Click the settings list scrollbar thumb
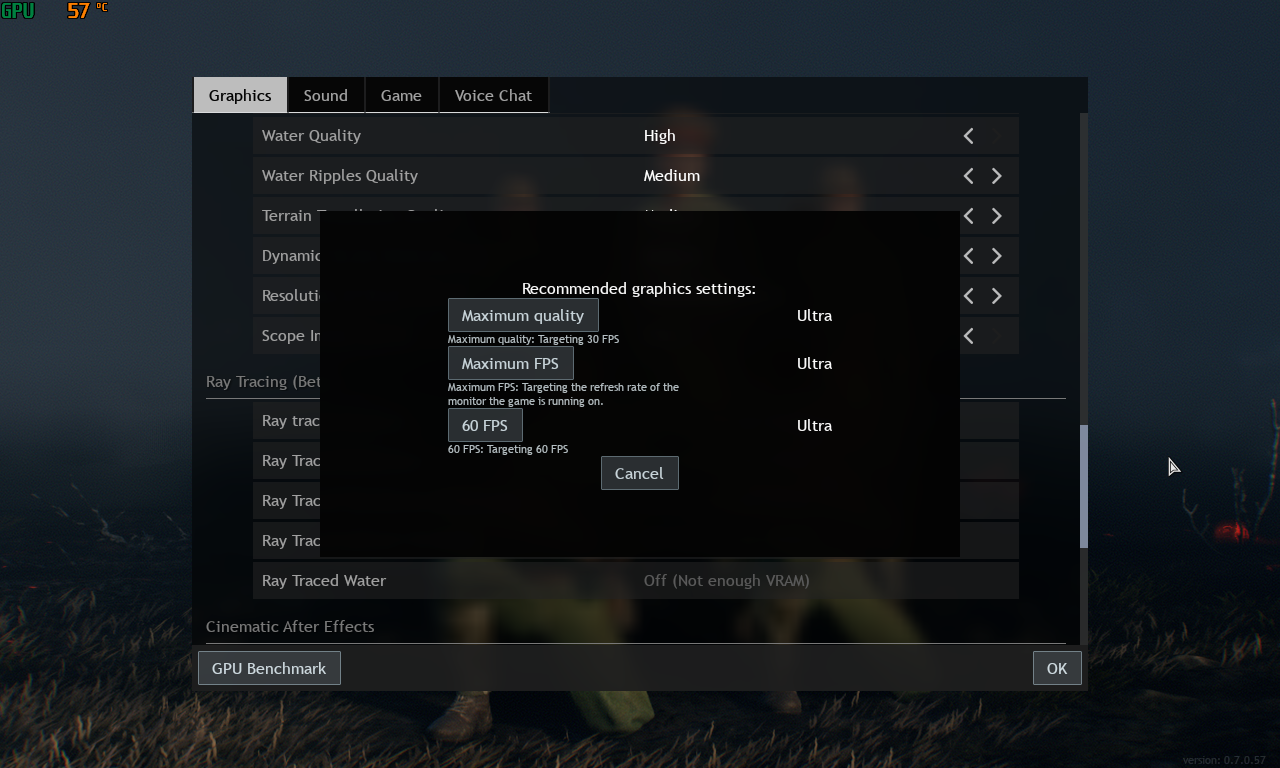Viewport: 1280px width, 768px height. 1084,486
